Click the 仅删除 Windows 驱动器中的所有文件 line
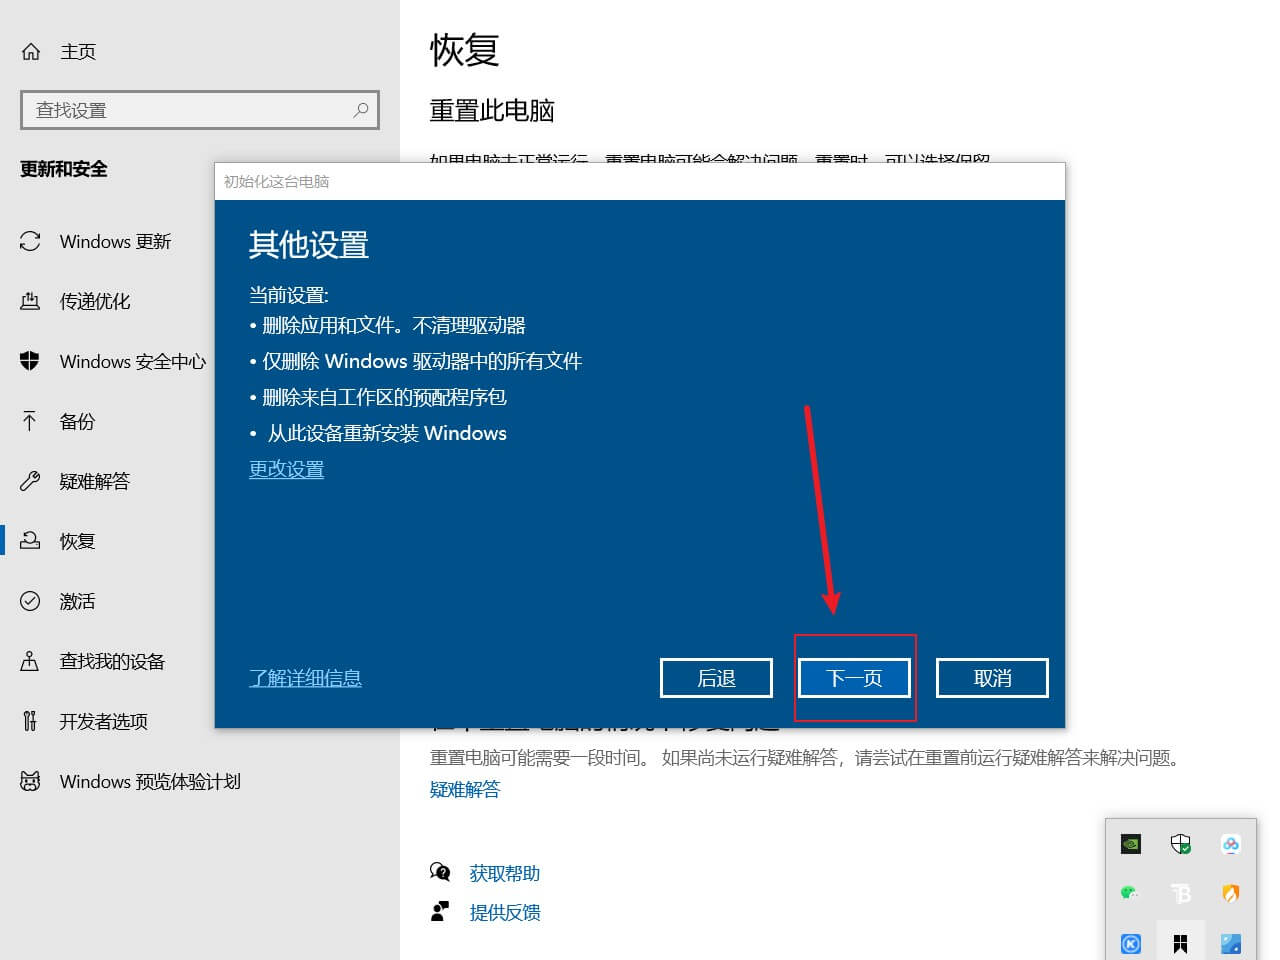 [x=422, y=361]
